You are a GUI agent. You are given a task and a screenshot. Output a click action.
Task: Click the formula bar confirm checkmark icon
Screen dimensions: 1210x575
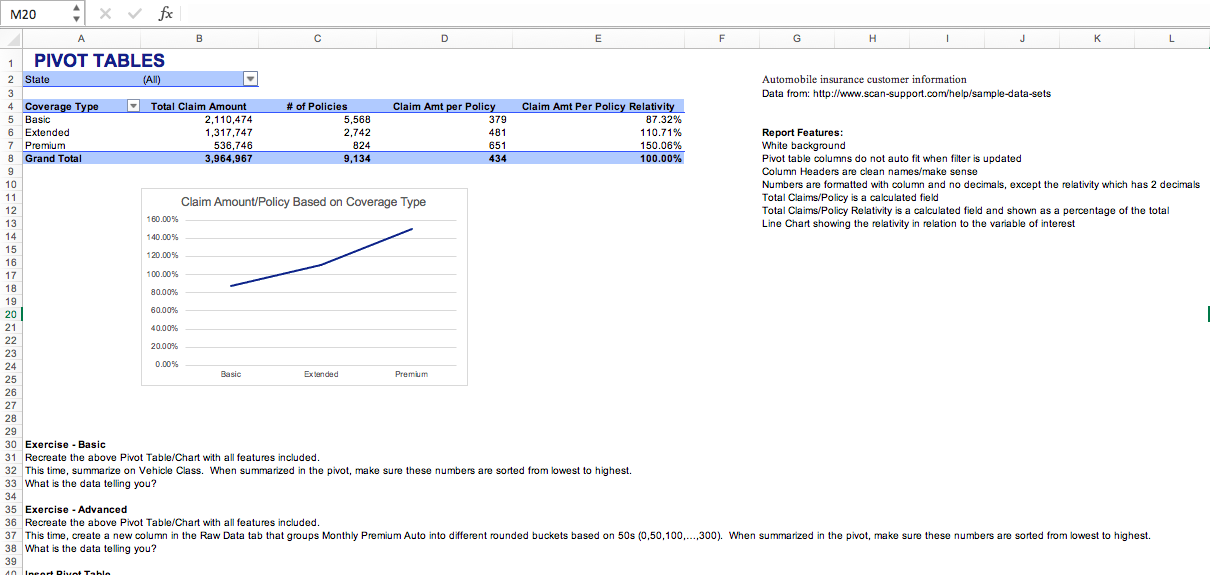(135, 14)
